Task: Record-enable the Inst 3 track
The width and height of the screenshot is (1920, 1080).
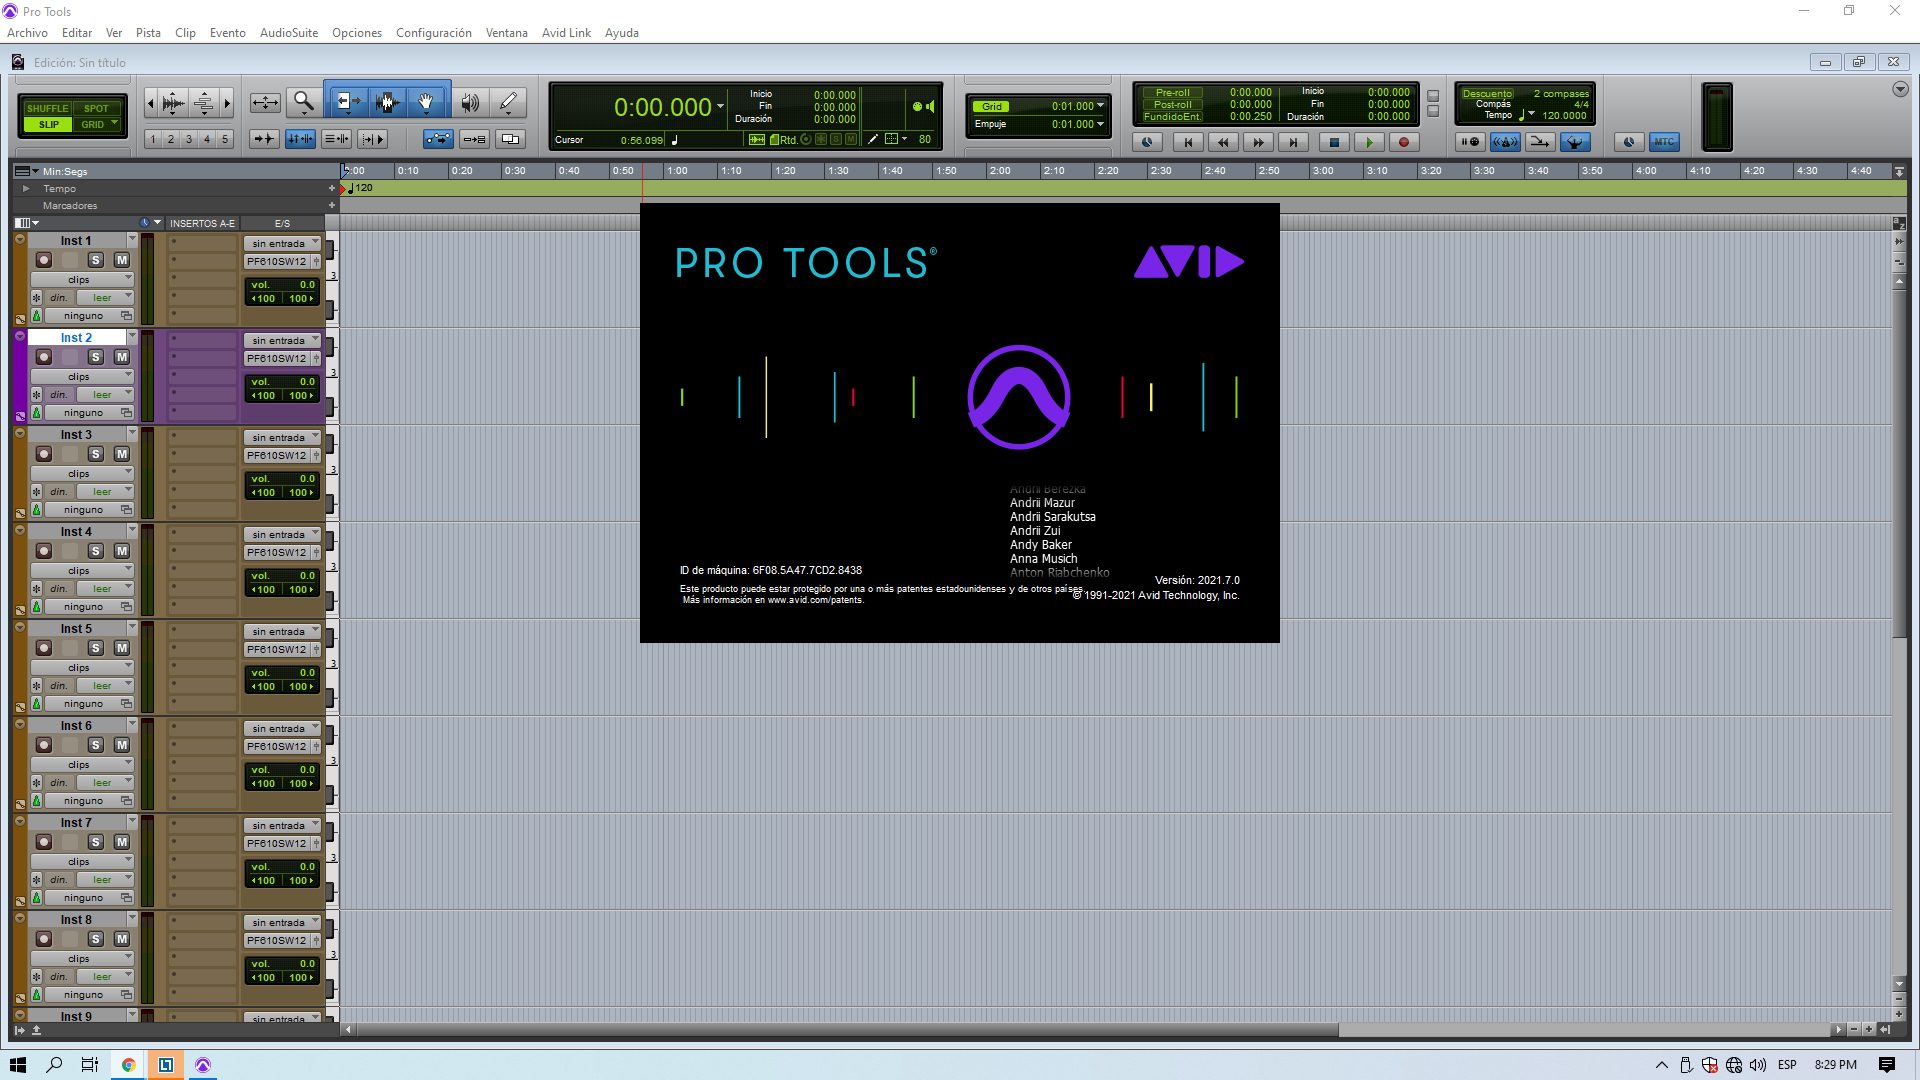Action: (44, 452)
